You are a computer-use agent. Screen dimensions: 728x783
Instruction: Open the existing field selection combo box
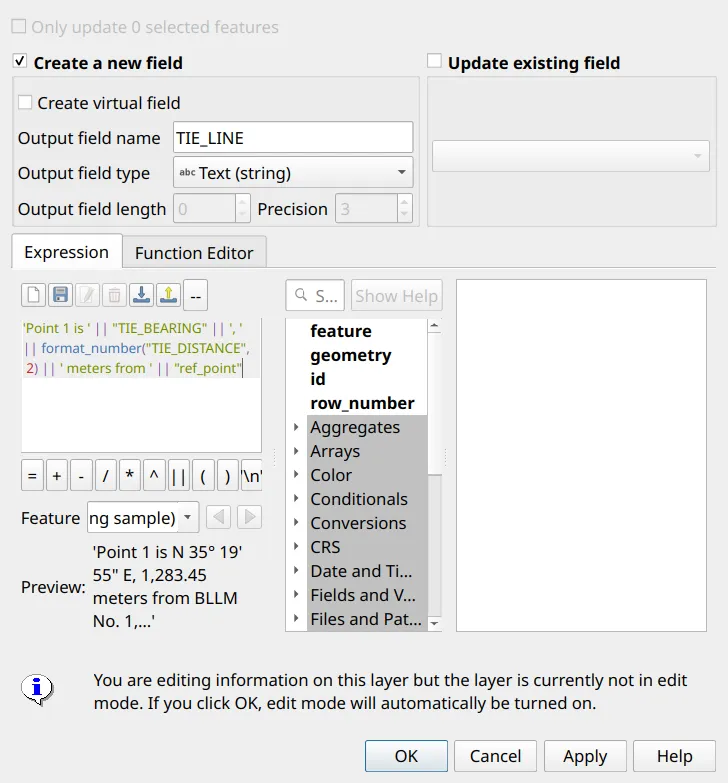[x=571, y=156]
